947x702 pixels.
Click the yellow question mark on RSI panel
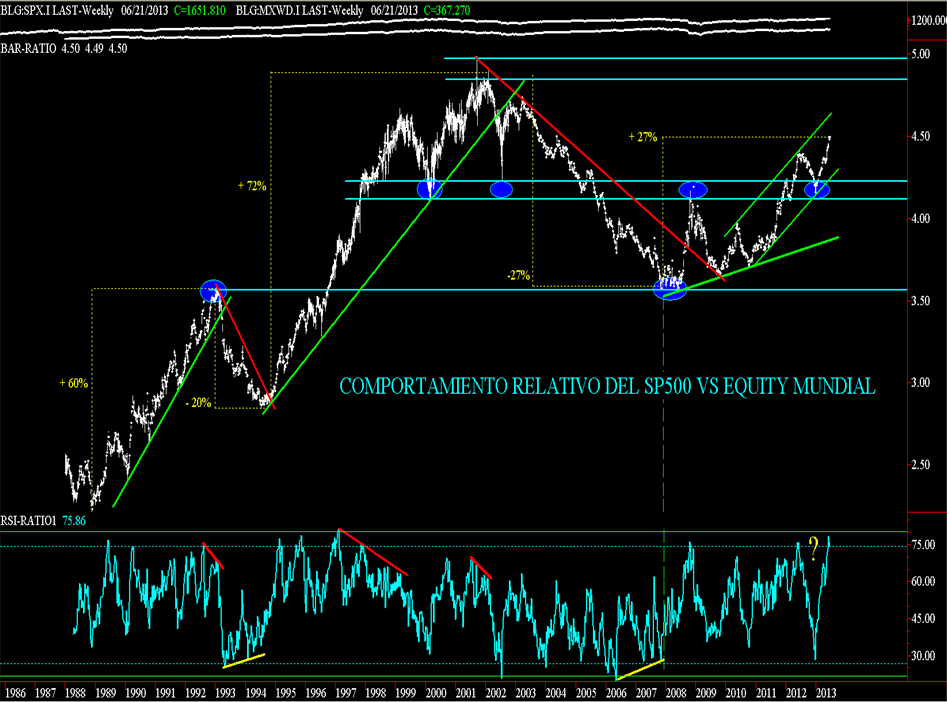(813, 547)
